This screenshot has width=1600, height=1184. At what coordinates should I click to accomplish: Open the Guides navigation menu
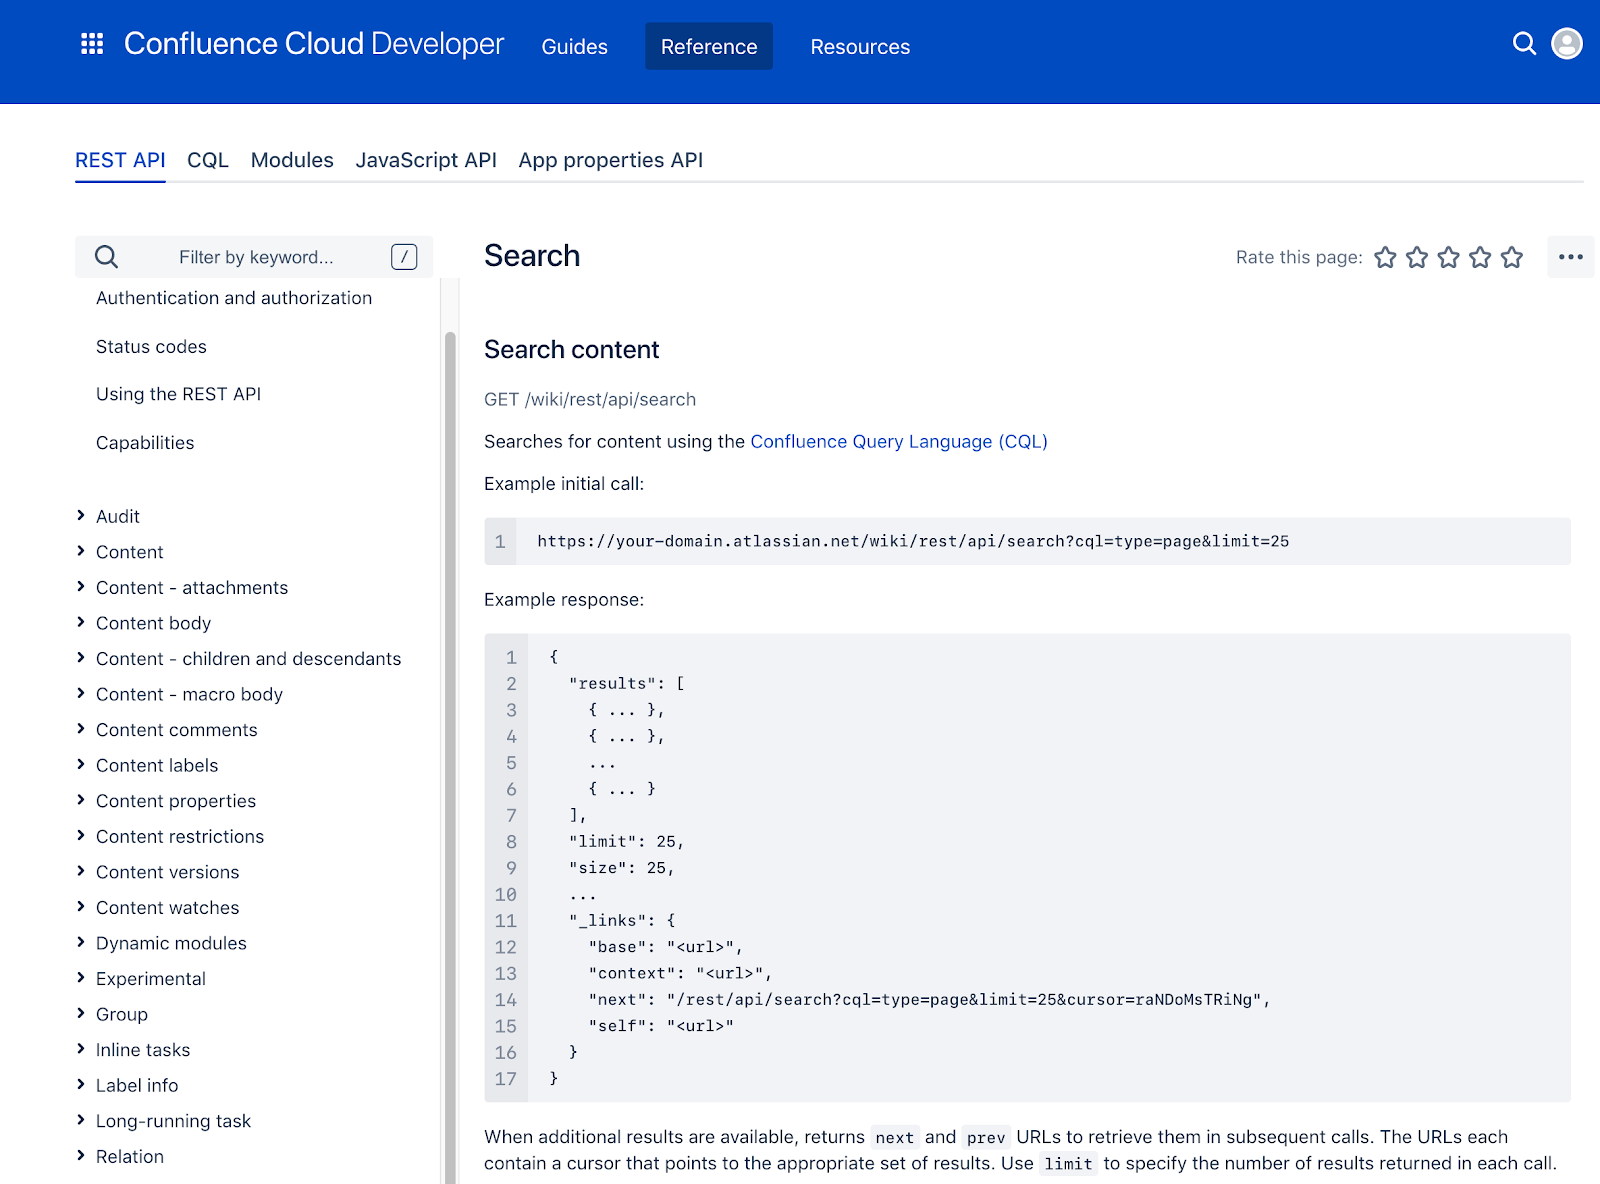coord(574,46)
